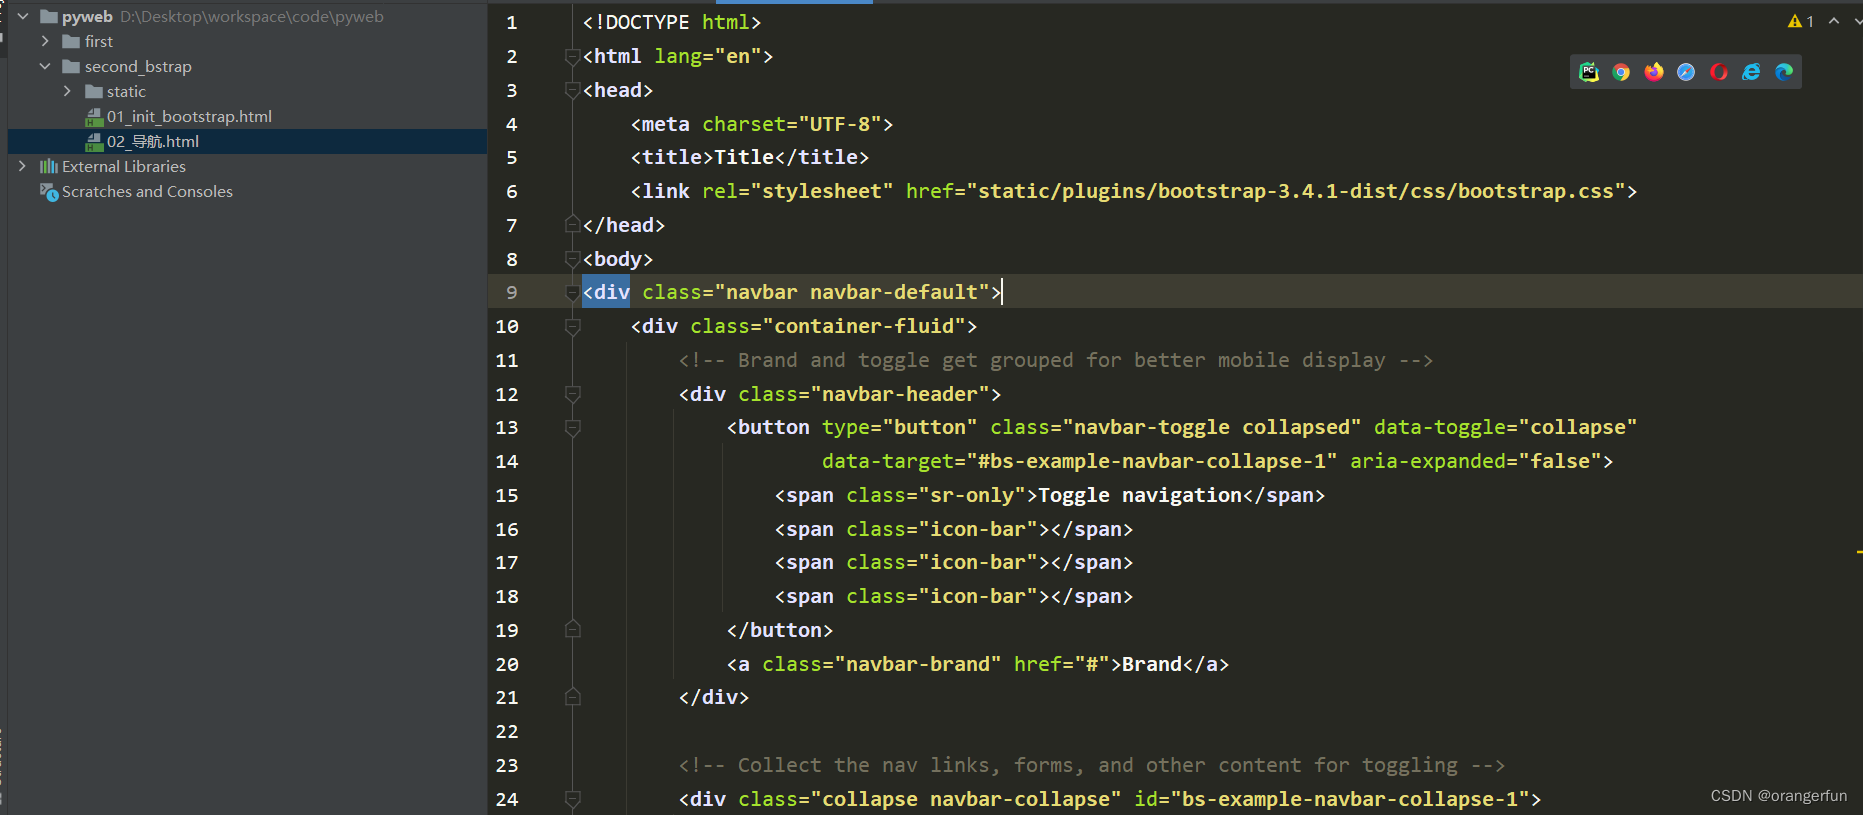Fold button tag on line 13

pyautogui.click(x=572, y=427)
